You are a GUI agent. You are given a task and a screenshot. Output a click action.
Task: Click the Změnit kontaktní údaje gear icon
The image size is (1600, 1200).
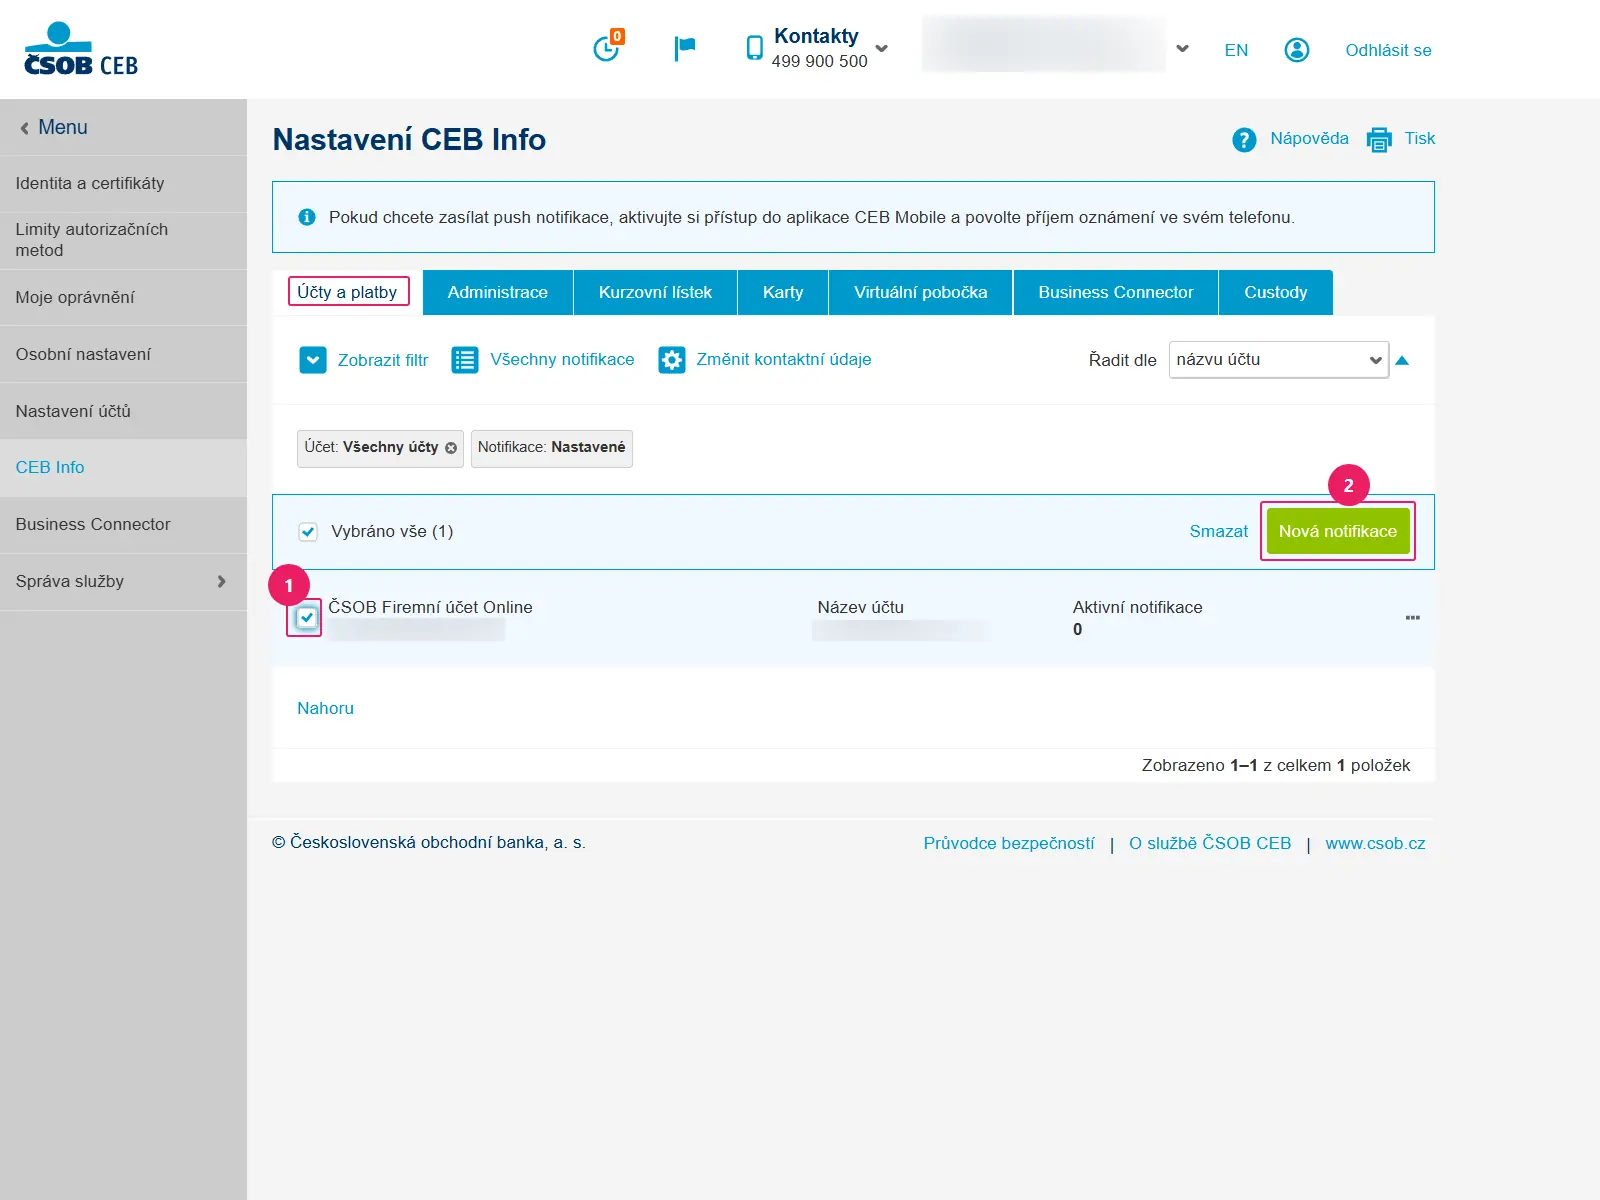[x=672, y=360]
